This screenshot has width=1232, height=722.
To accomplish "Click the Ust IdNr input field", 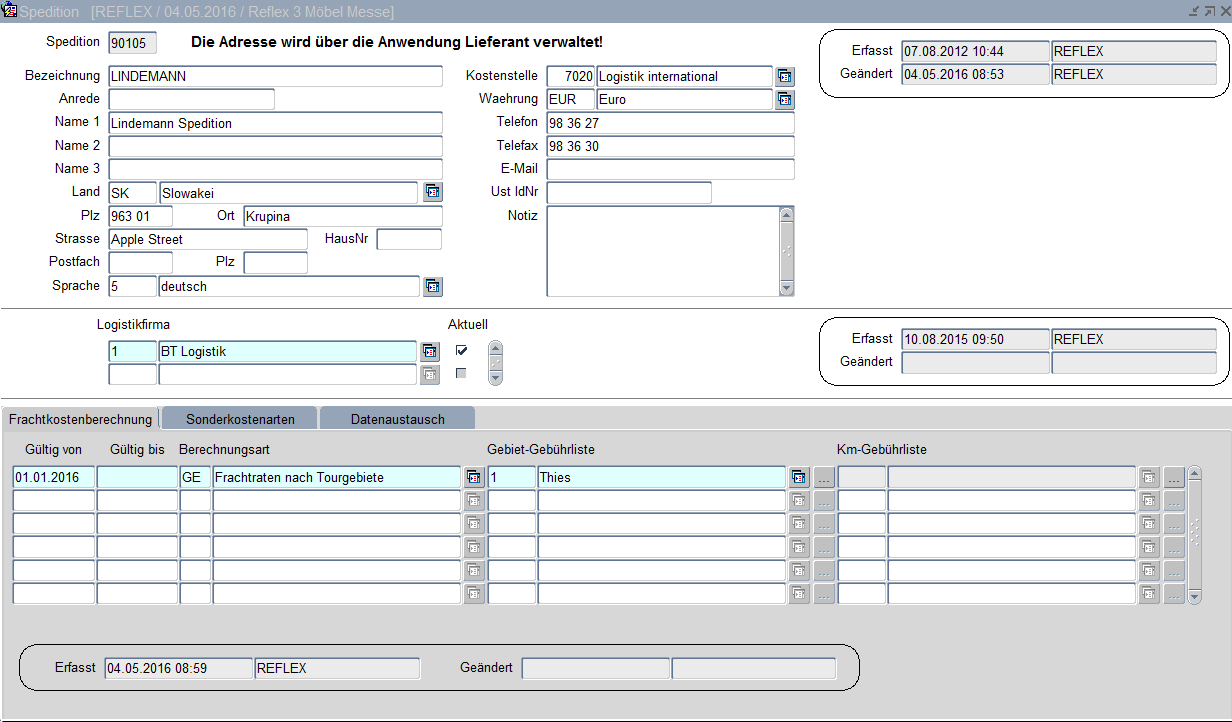I will tap(629, 193).
